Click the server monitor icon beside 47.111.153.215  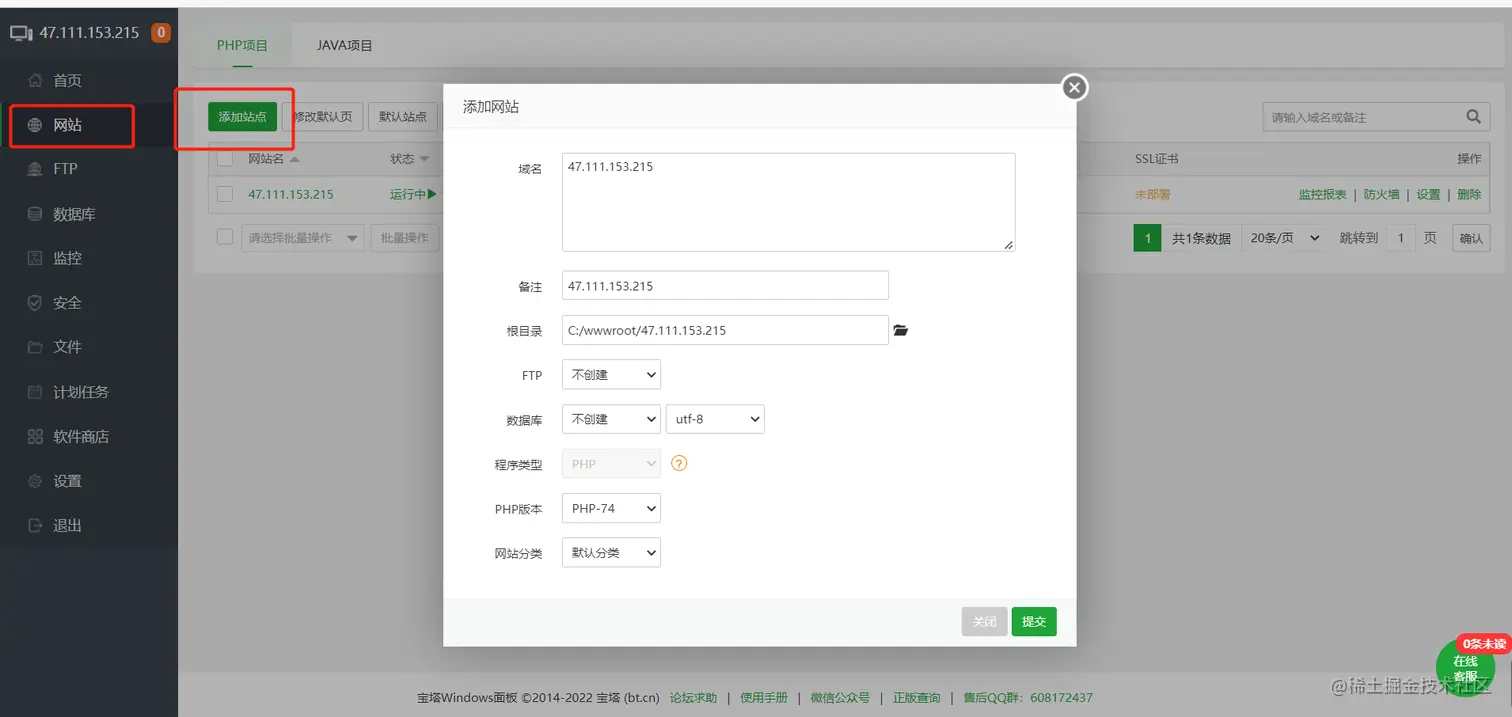(22, 33)
